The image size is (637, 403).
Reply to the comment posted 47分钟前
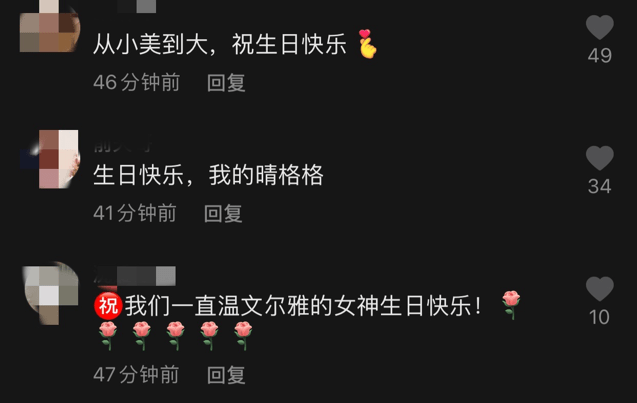(226, 375)
